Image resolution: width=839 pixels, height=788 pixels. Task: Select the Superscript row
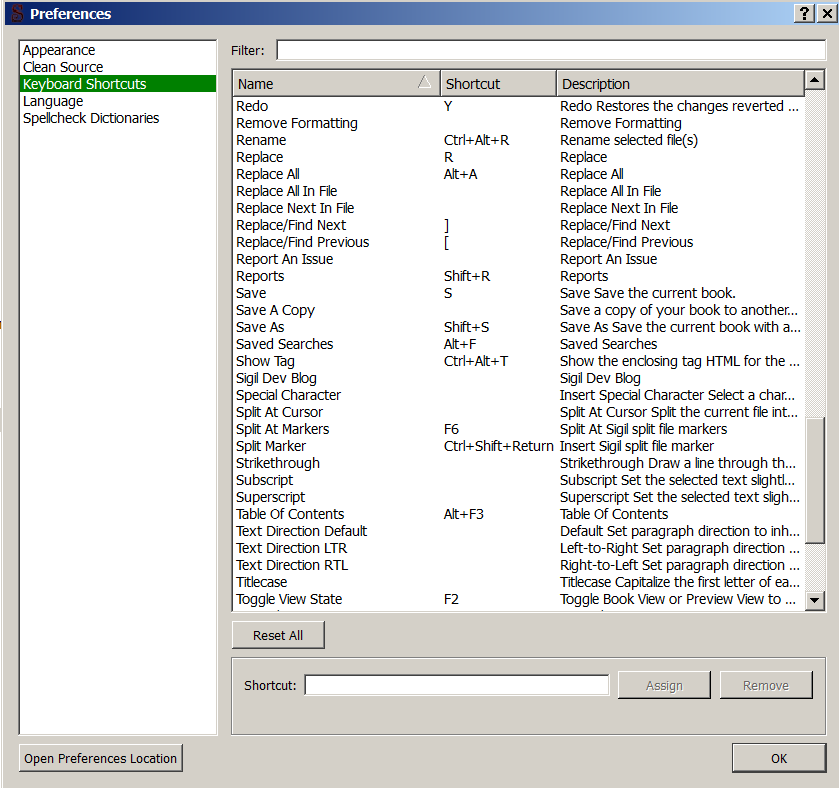(x=518, y=498)
